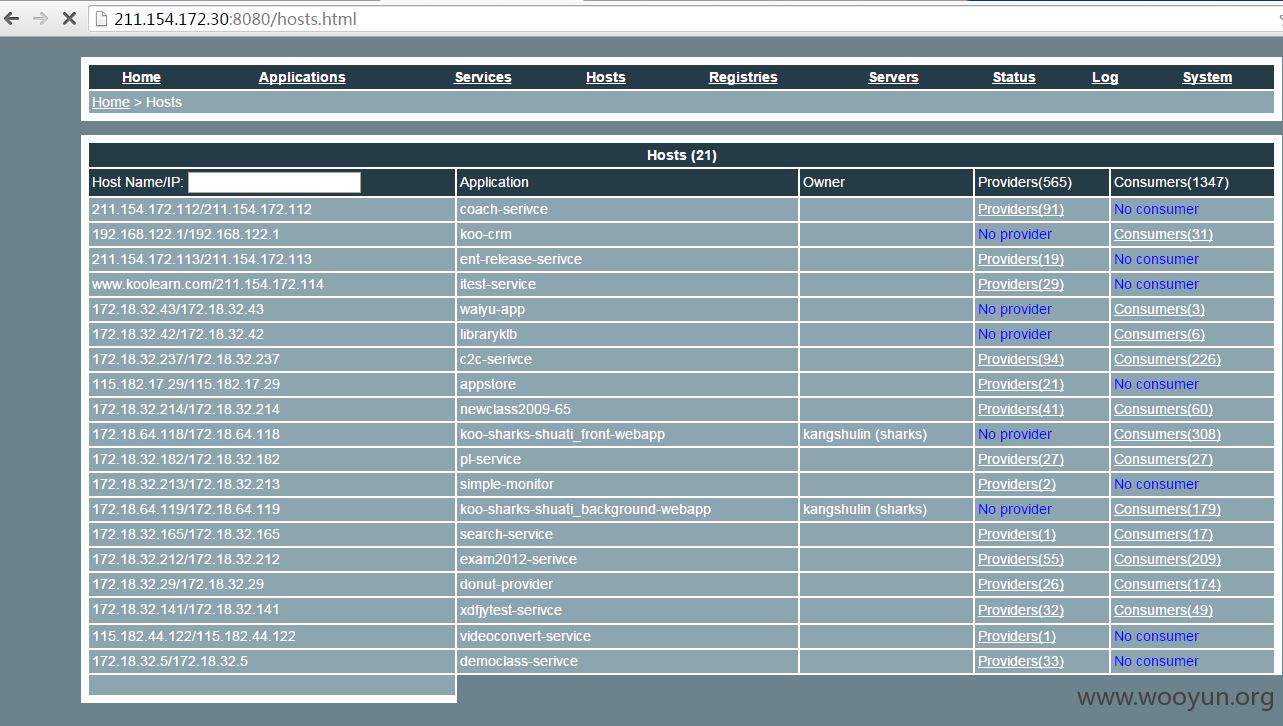Open the Home menu item
Image resolution: width=1283 pixels, height=726 pixels.
(141, 77)
